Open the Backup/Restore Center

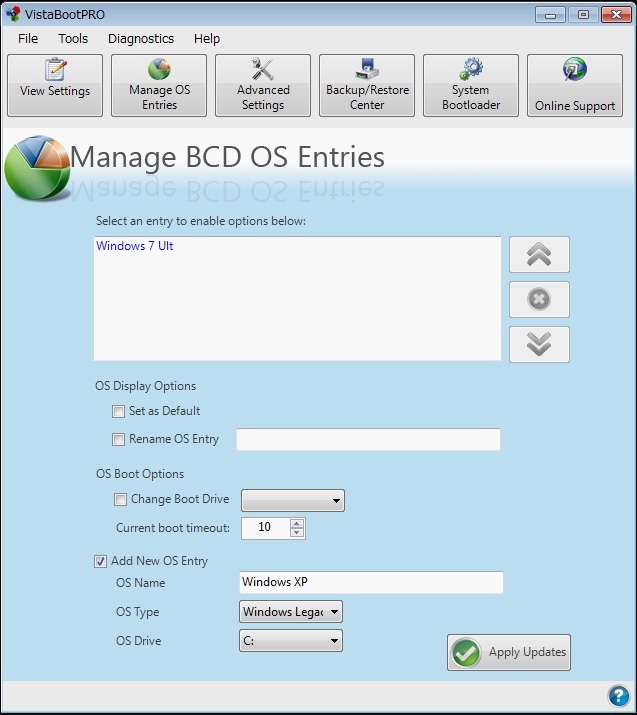367,85
